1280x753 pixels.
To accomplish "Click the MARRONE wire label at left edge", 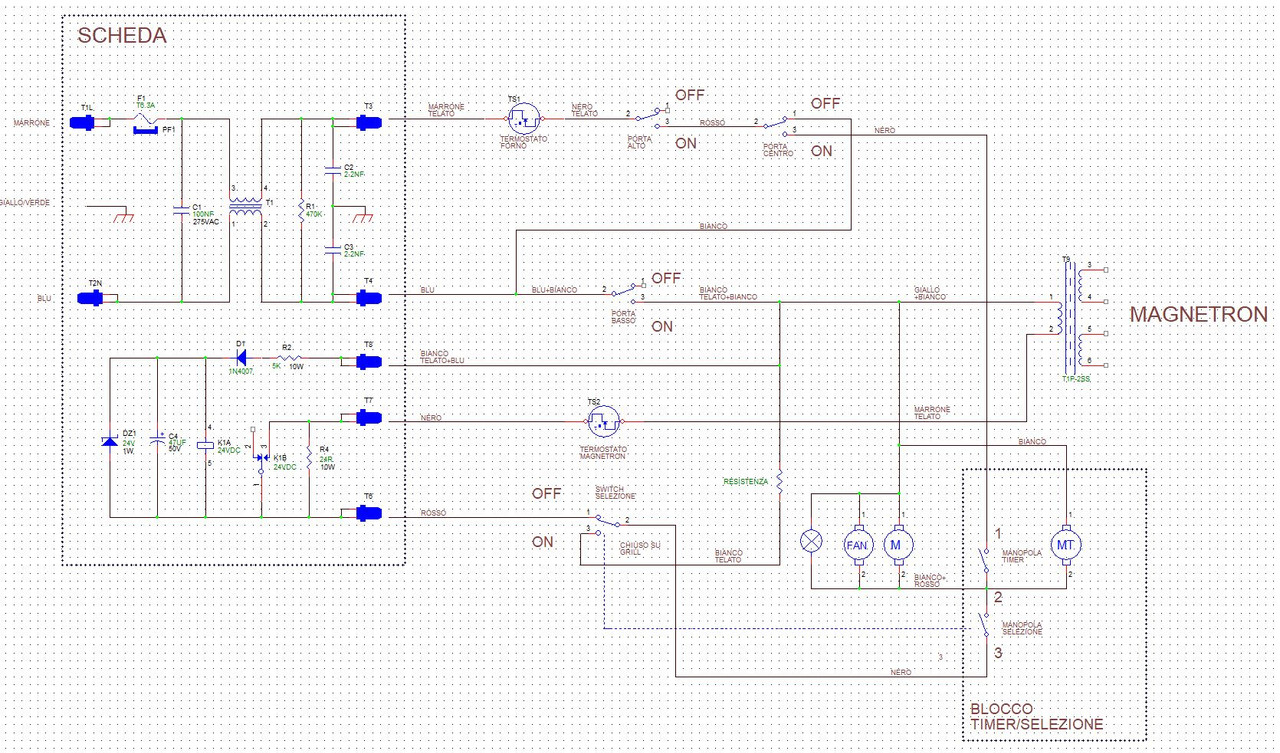I will pos(31,124).
